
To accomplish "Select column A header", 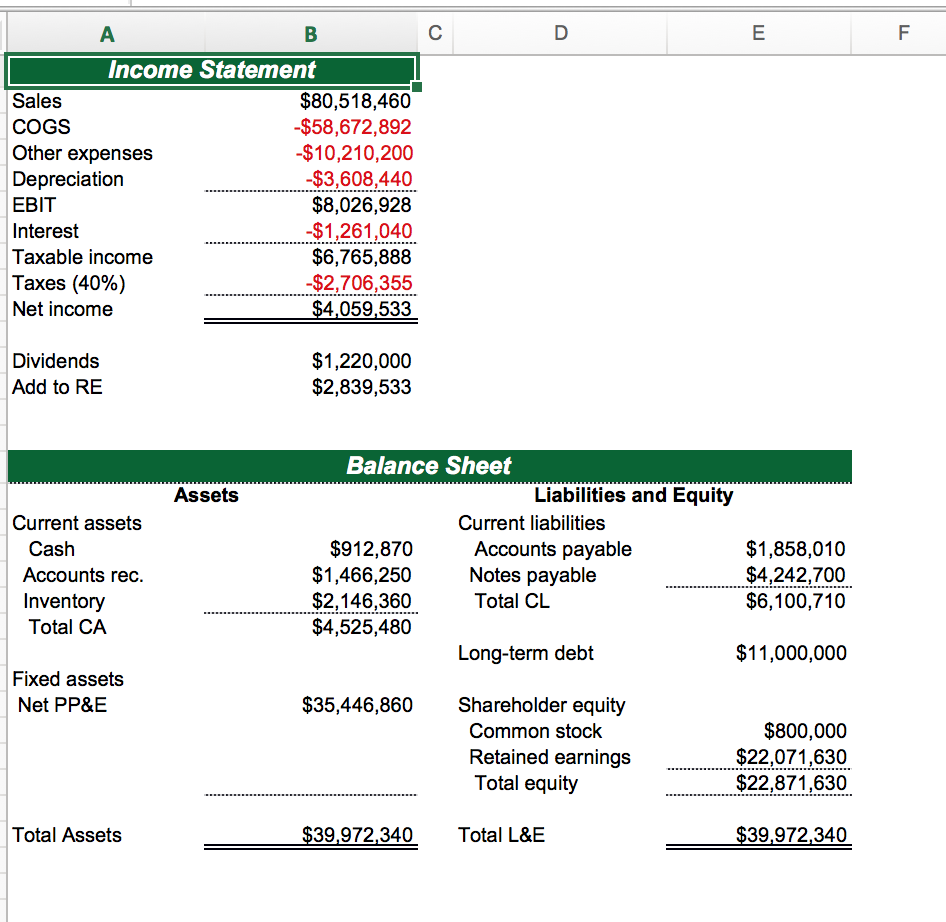I will pos(107,33).
